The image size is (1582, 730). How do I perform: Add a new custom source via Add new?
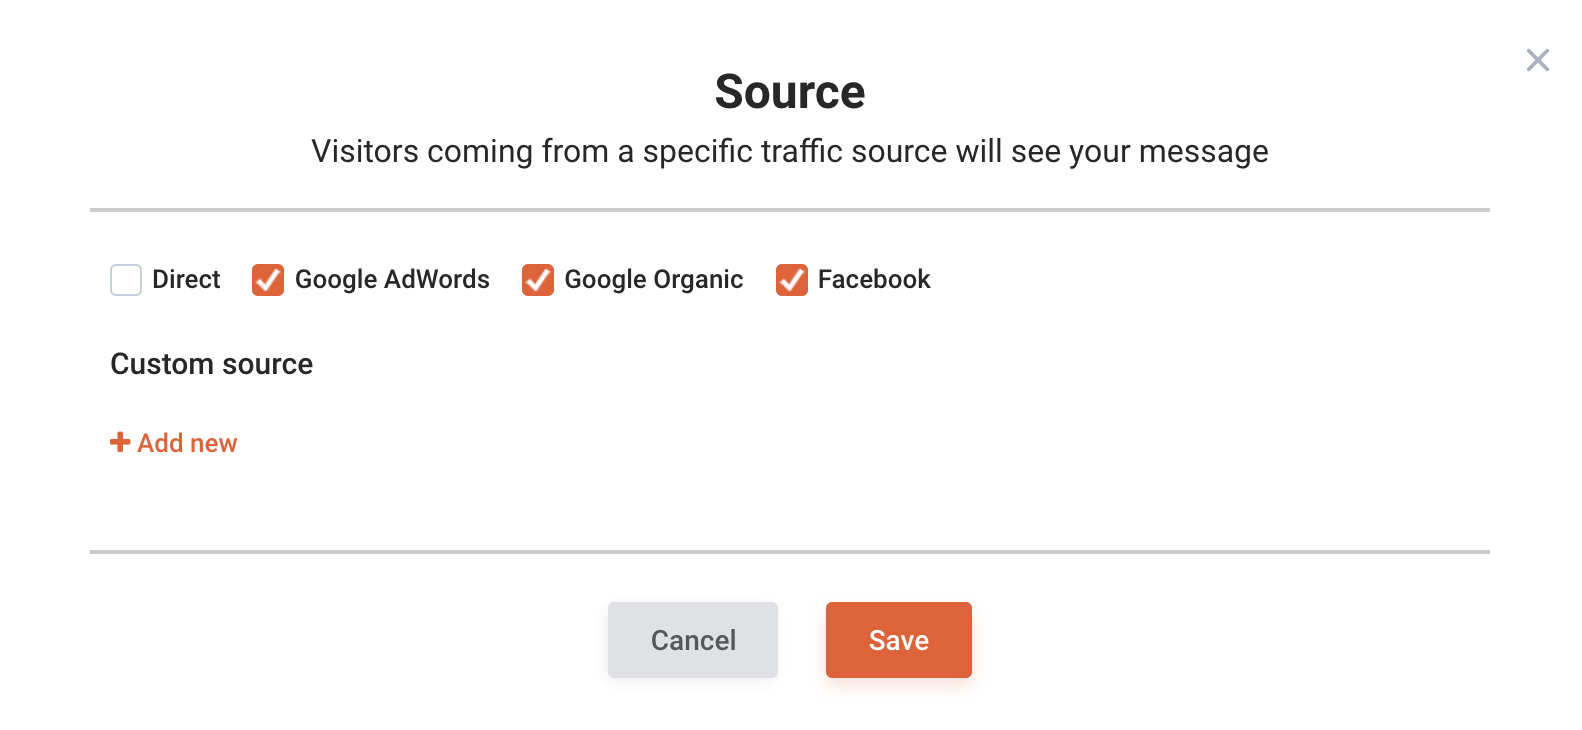(x=174, y=443)
